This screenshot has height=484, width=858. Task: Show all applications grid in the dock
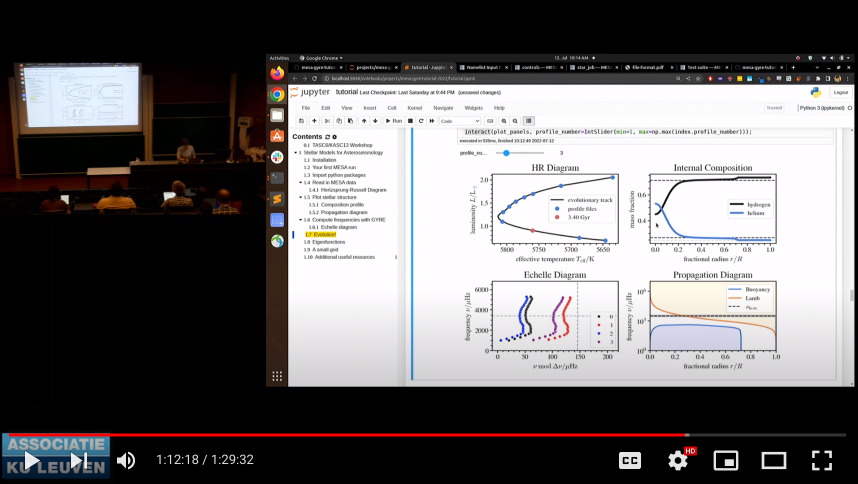[277, 376]
